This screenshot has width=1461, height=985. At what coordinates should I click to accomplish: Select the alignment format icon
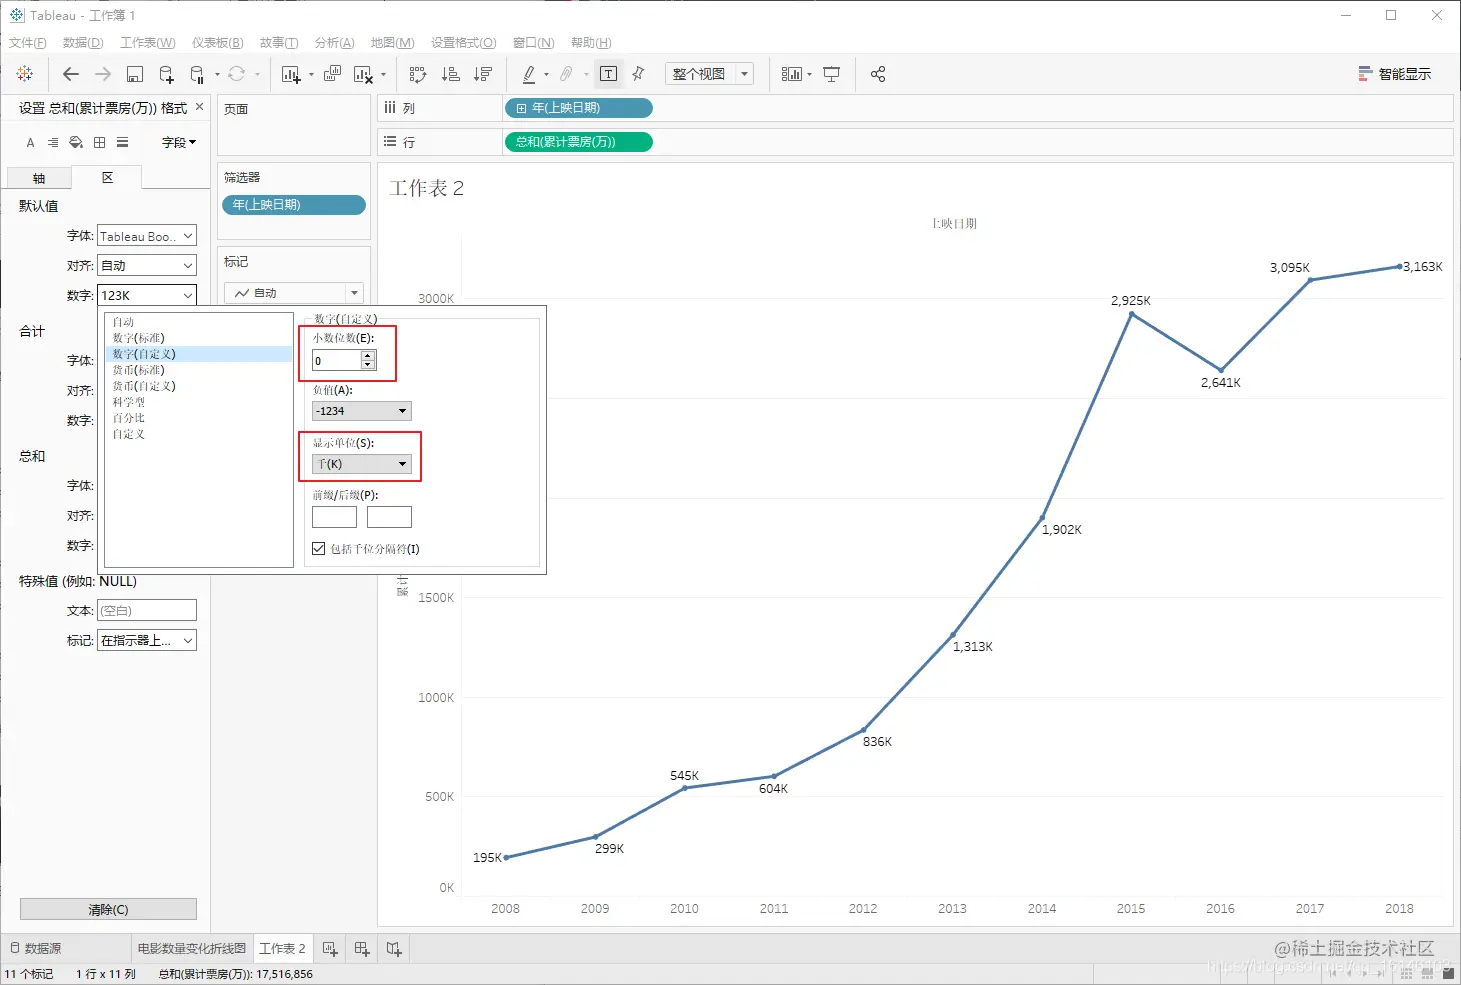tap(53, 143)
